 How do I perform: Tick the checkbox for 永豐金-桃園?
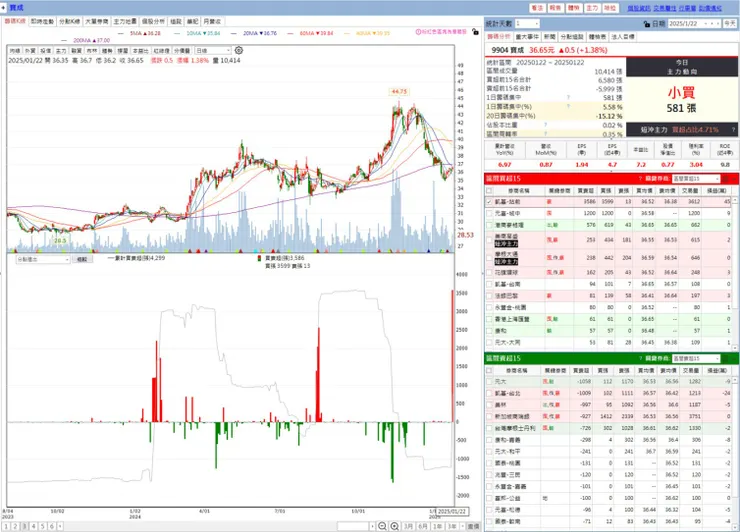coord(489,307)
